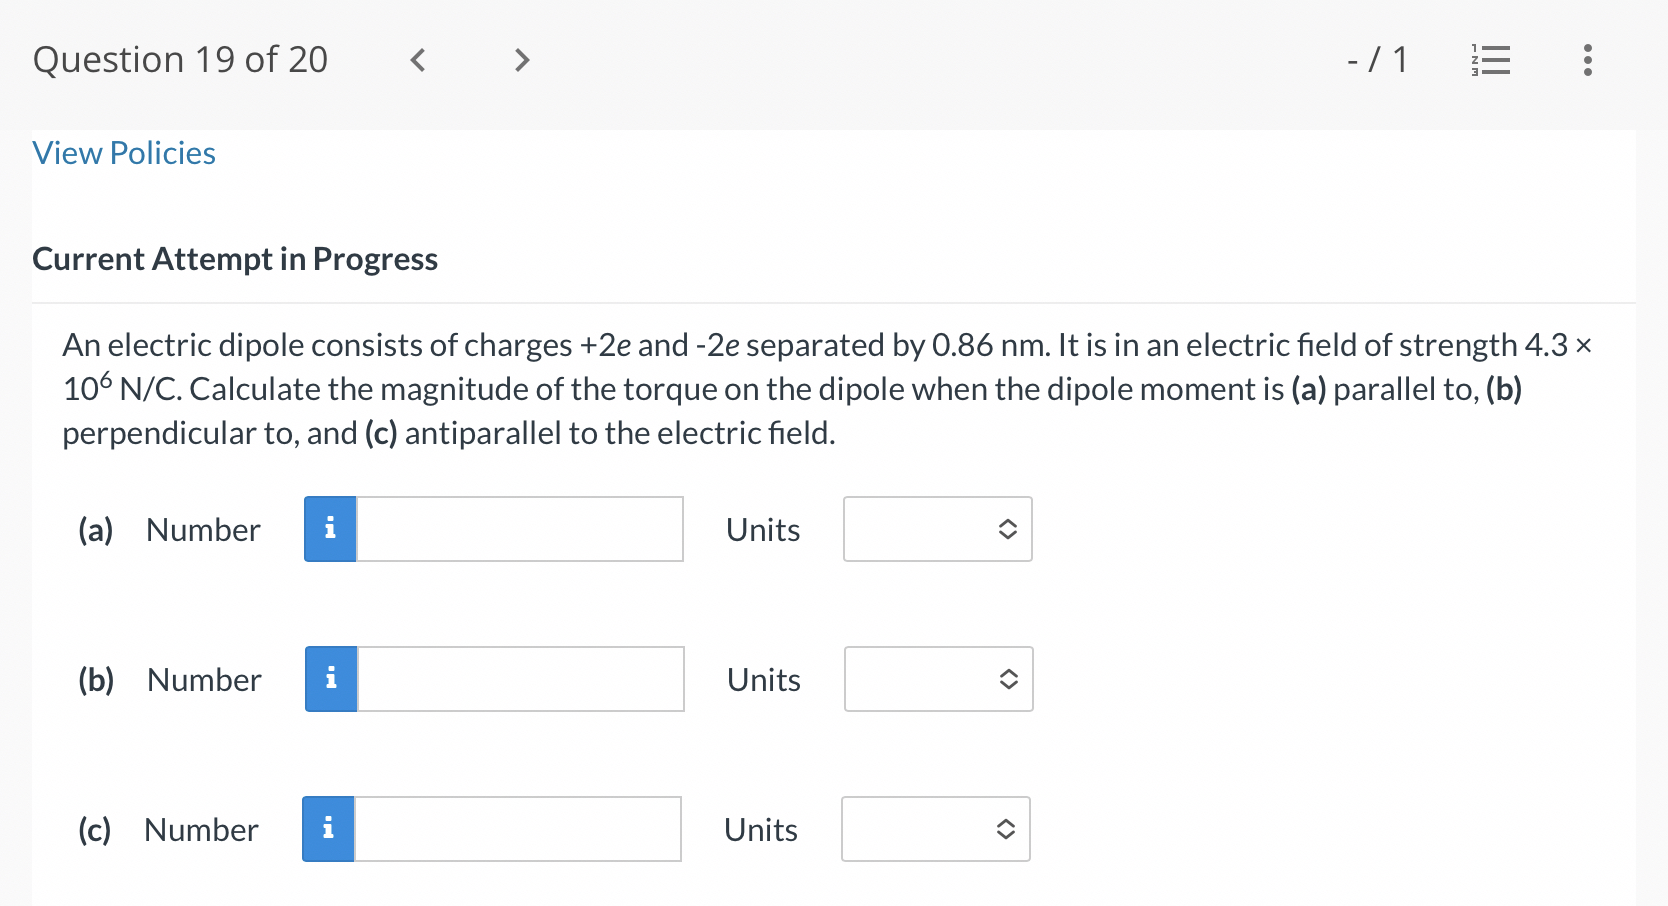This screenshot has width=1668, height=906.
Task: Open the question list icon
Action: (x=1490, y=61)
